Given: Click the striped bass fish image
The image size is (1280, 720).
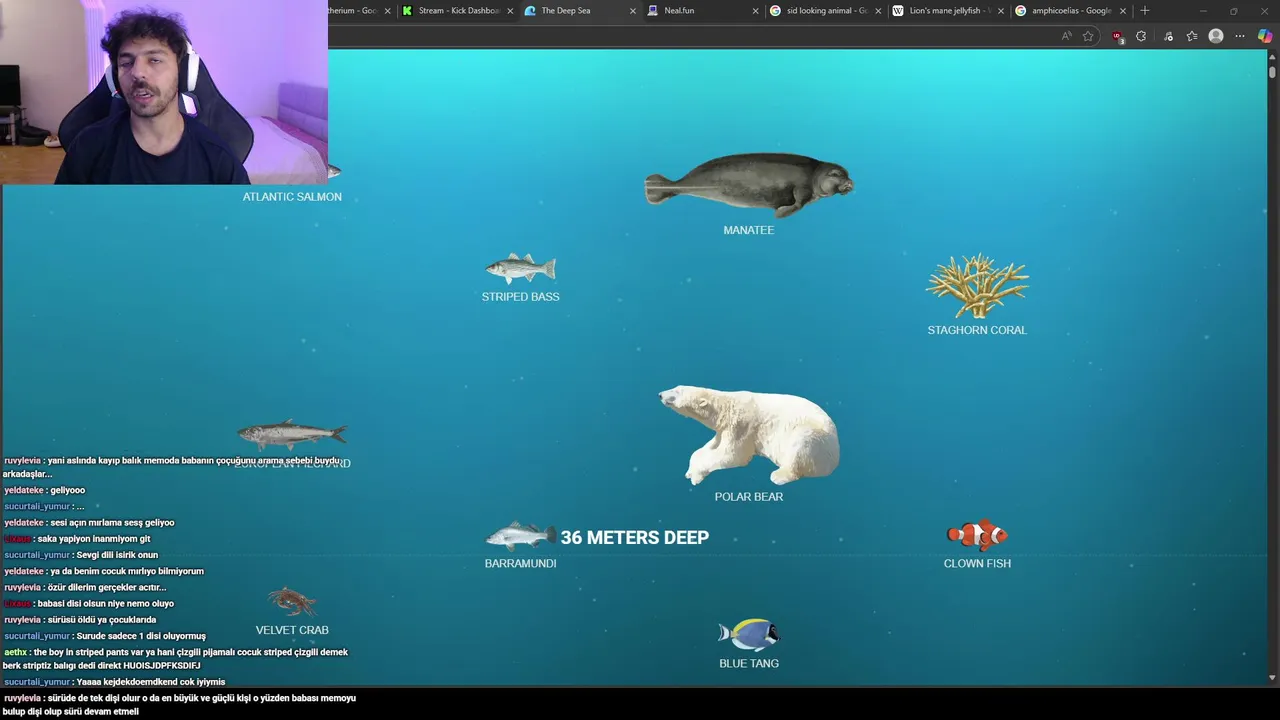Looking at the screenshot, I should [520, 269].
